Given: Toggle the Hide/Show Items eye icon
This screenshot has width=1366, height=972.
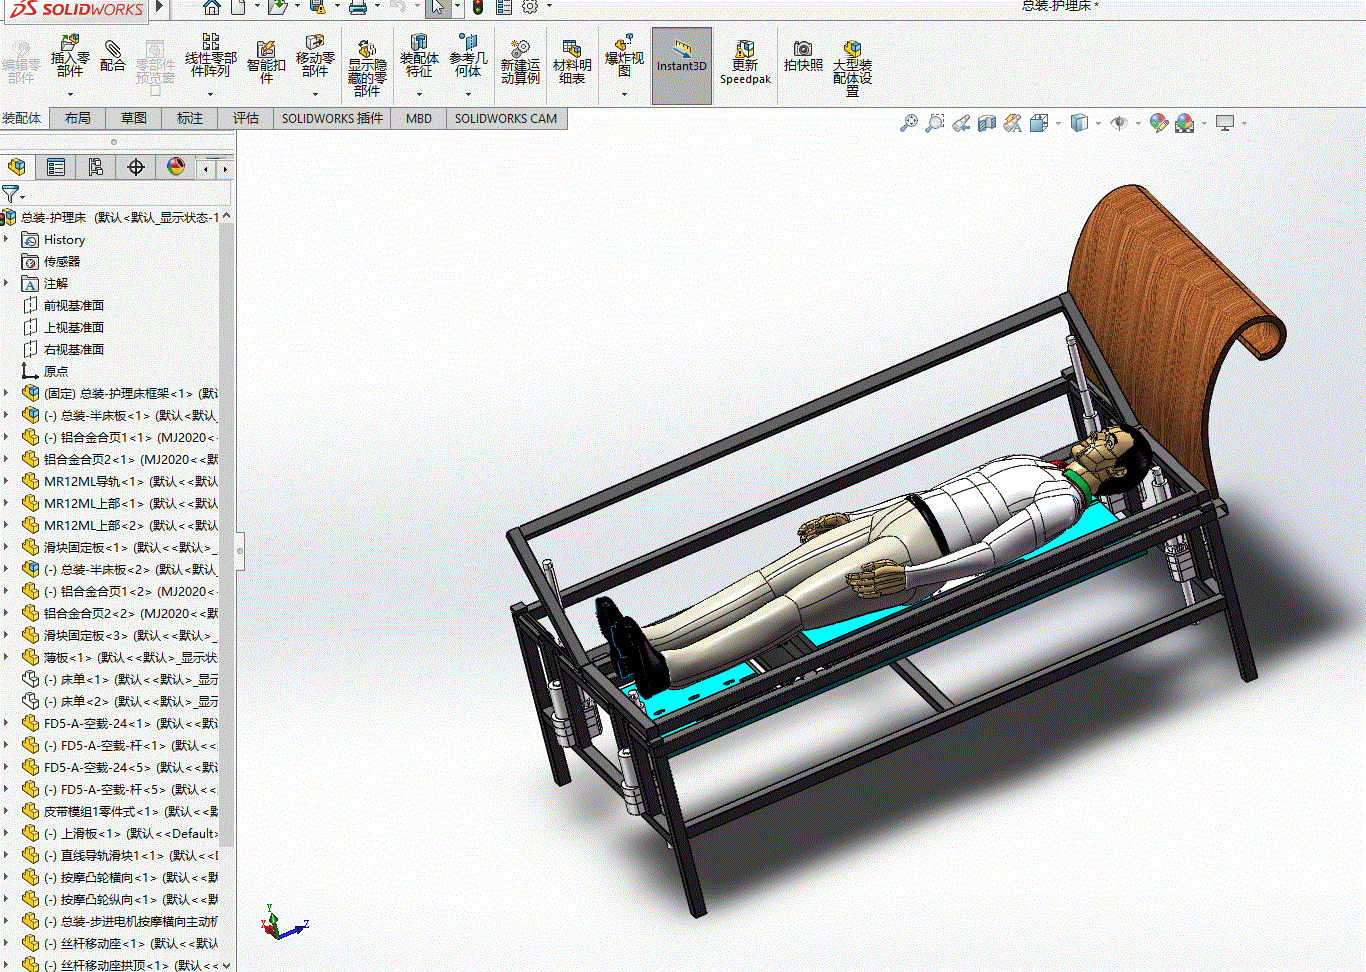Looking at the screenshot, I should [1119, 123].
